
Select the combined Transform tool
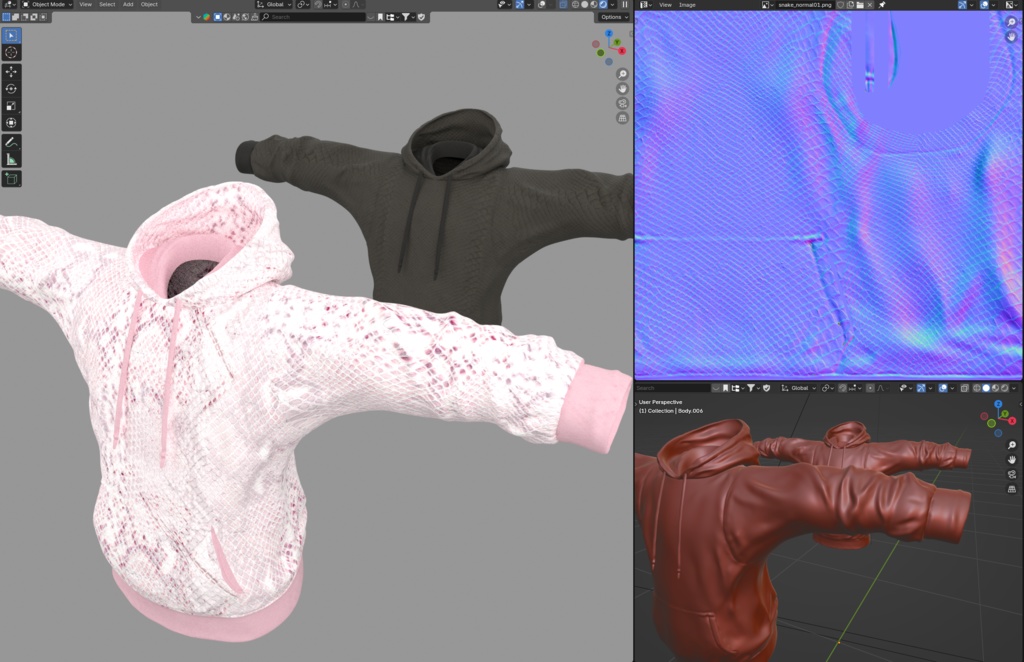coord(11,123)
